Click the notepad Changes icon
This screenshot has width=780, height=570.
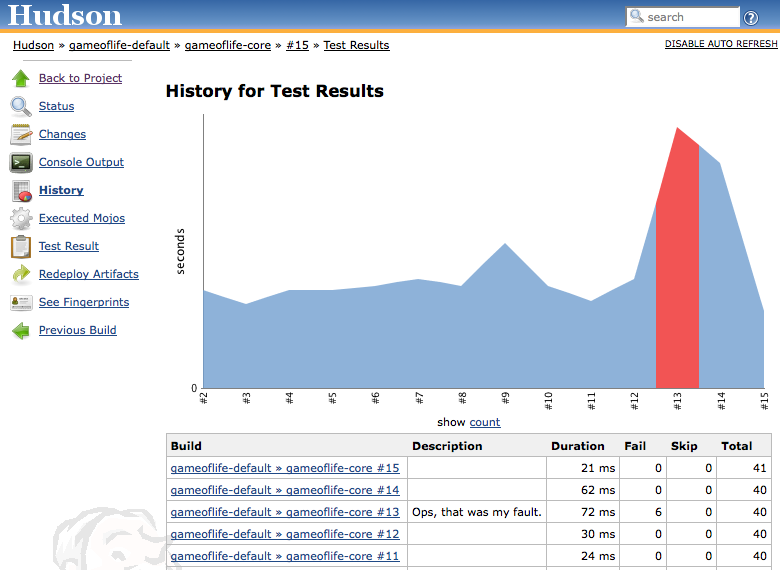coord(21,134)
